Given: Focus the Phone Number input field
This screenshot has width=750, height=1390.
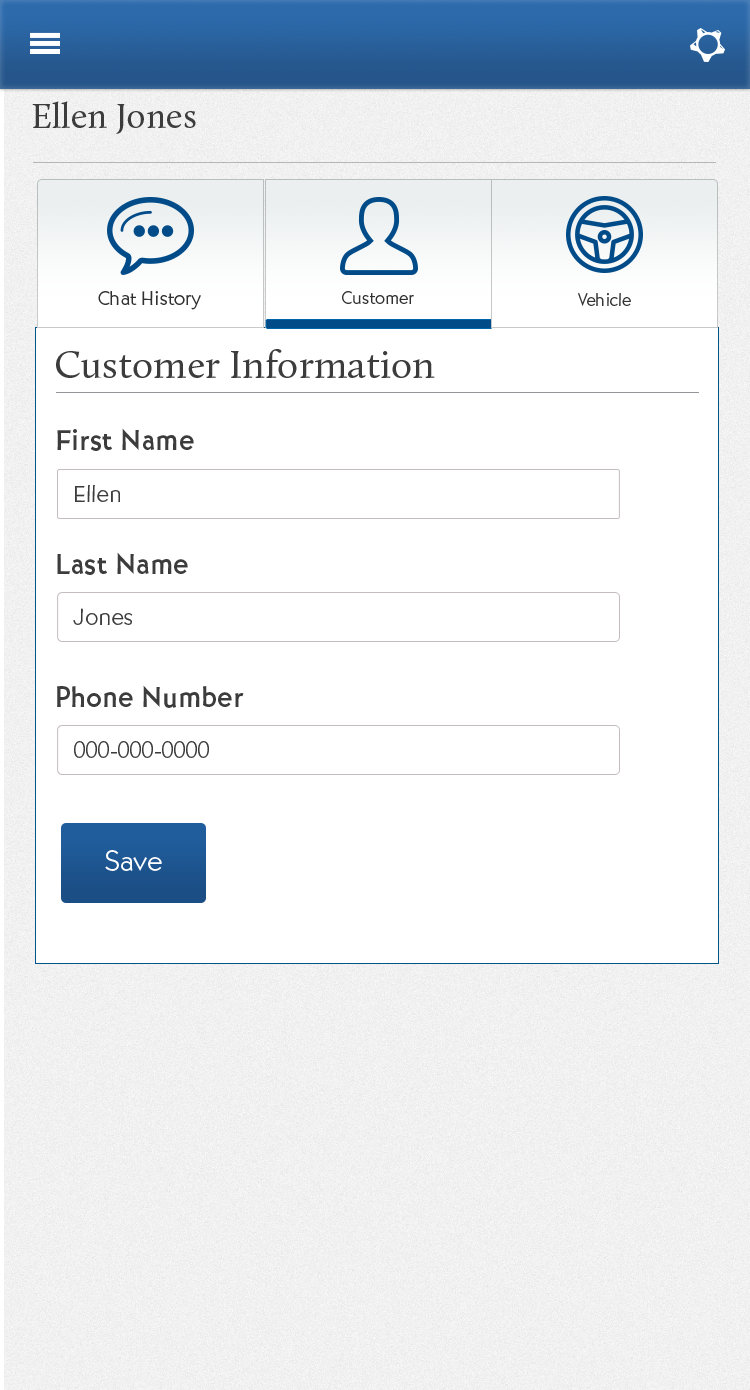Looking at the screenshot, I should [338, 750].
